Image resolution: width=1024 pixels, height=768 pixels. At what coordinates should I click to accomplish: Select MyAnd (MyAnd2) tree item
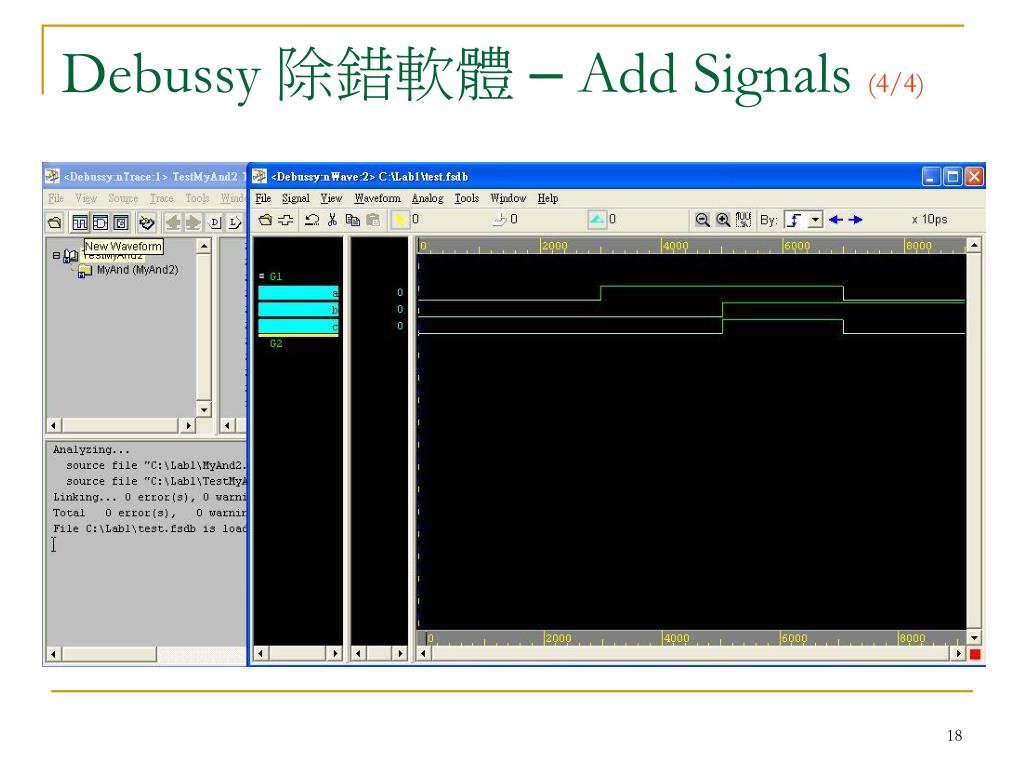coord(137,270)
